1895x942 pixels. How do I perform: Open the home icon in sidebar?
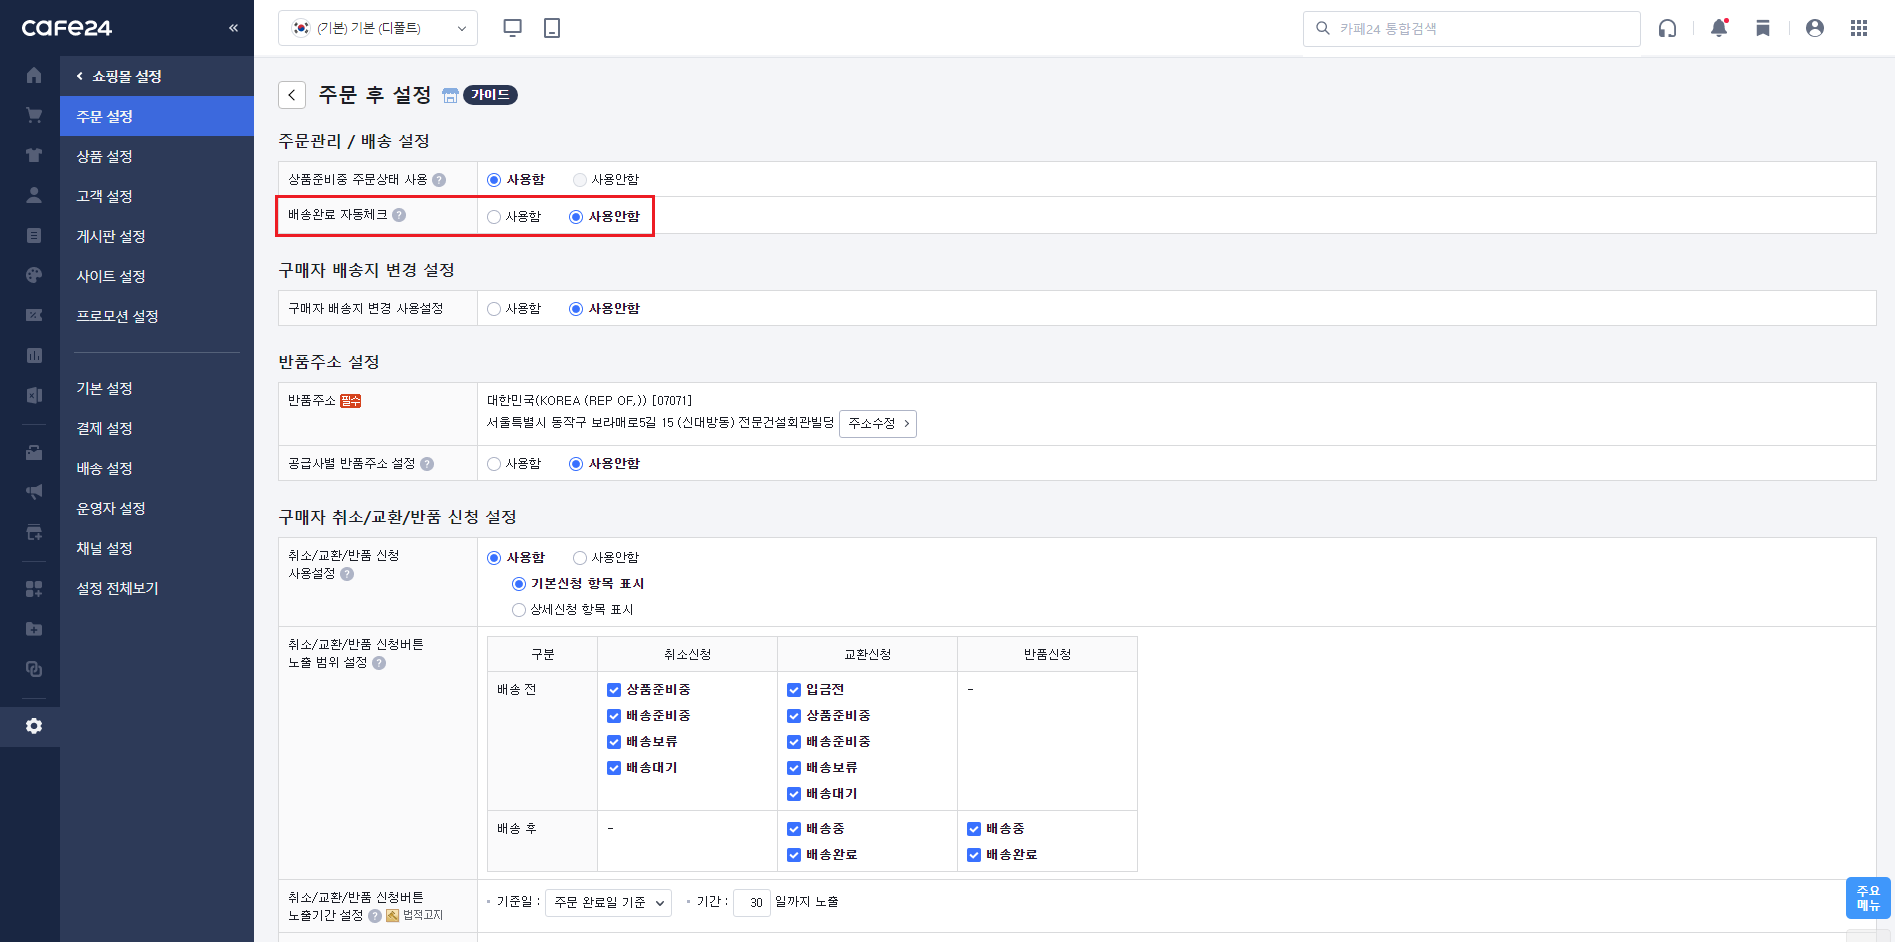pos(34,75)
